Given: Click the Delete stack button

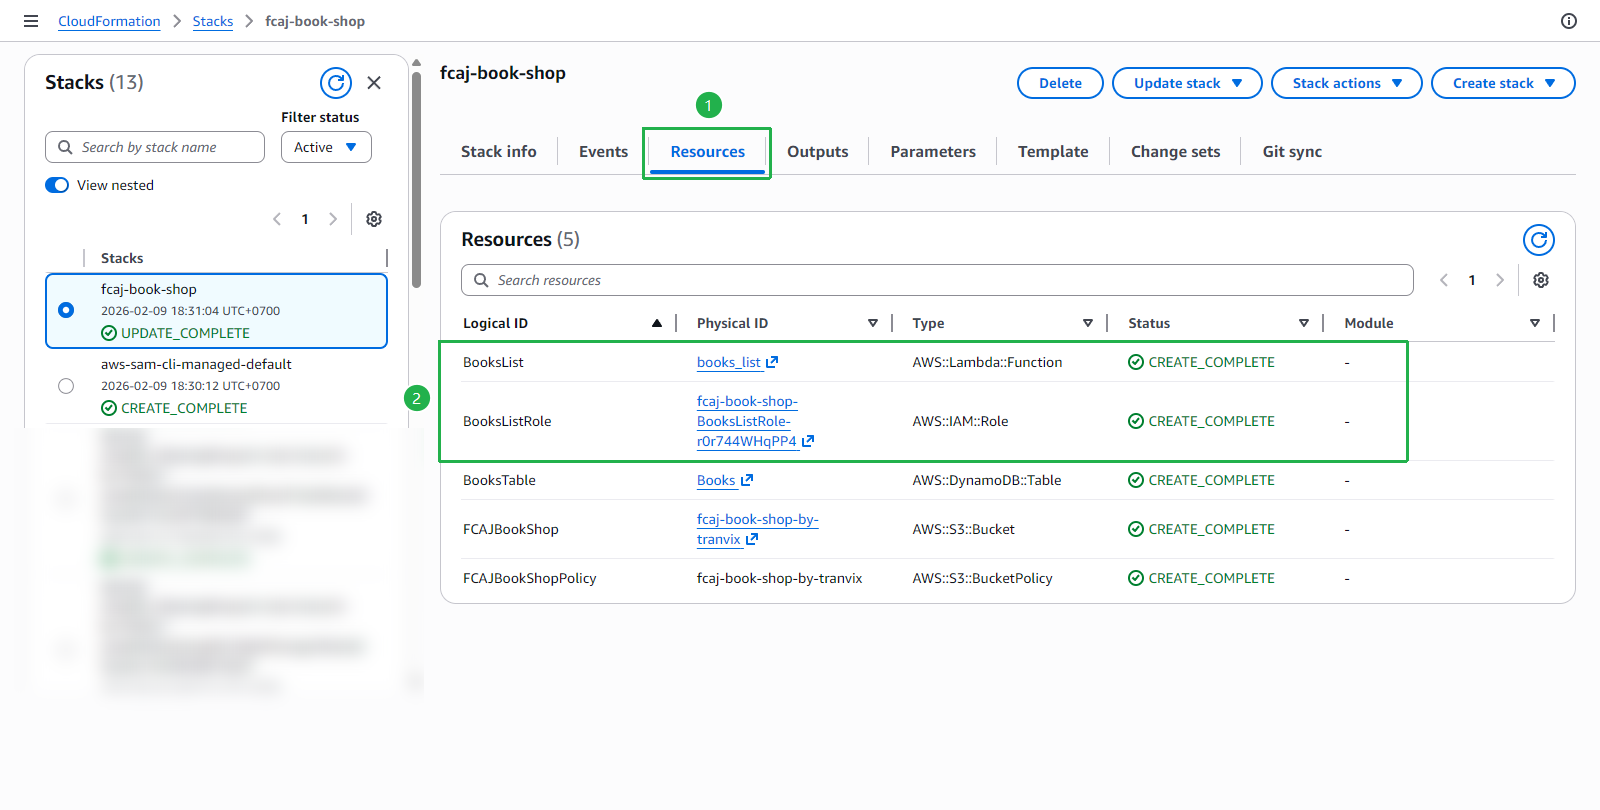Looking at the screenshot, I should click(1060, 83).
